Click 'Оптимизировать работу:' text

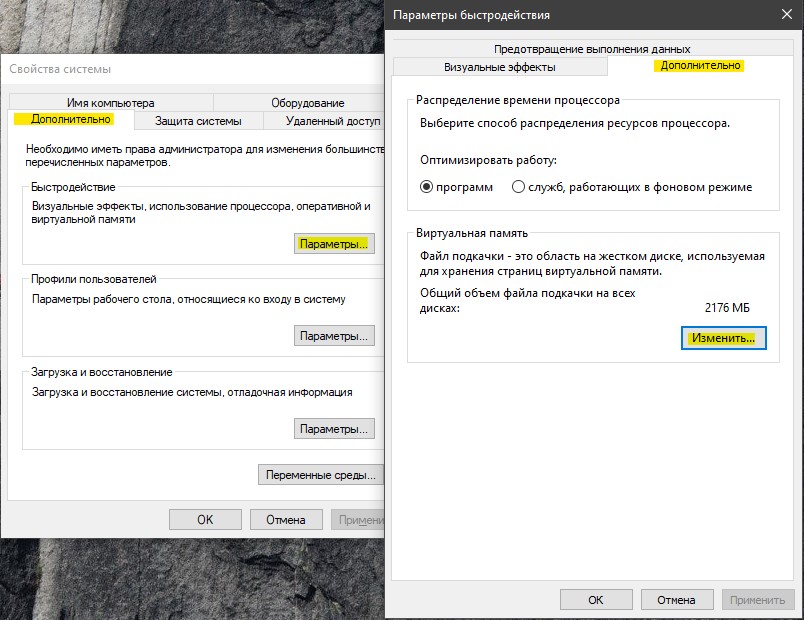tap(488, 160)
